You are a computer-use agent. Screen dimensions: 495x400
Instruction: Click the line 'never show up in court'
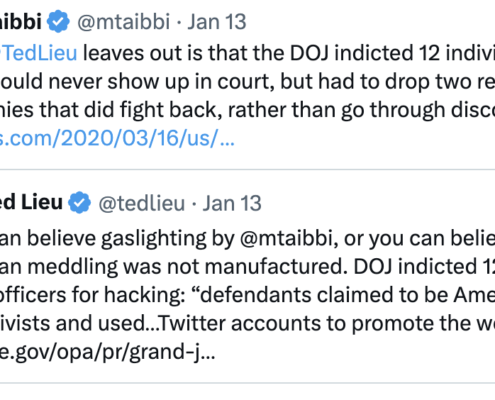[162, 81]
